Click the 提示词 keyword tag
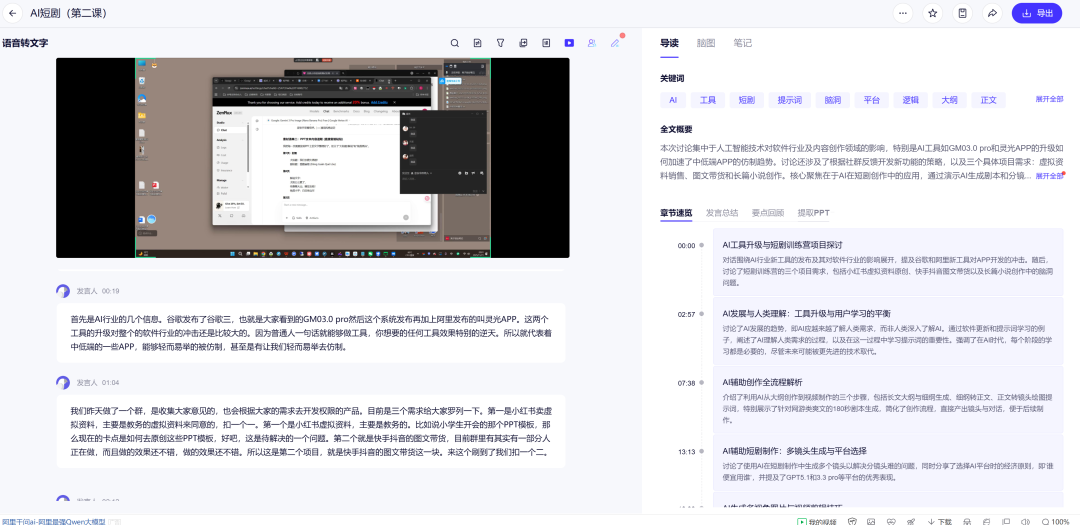1080x525 pixels. tap(789, 100)
